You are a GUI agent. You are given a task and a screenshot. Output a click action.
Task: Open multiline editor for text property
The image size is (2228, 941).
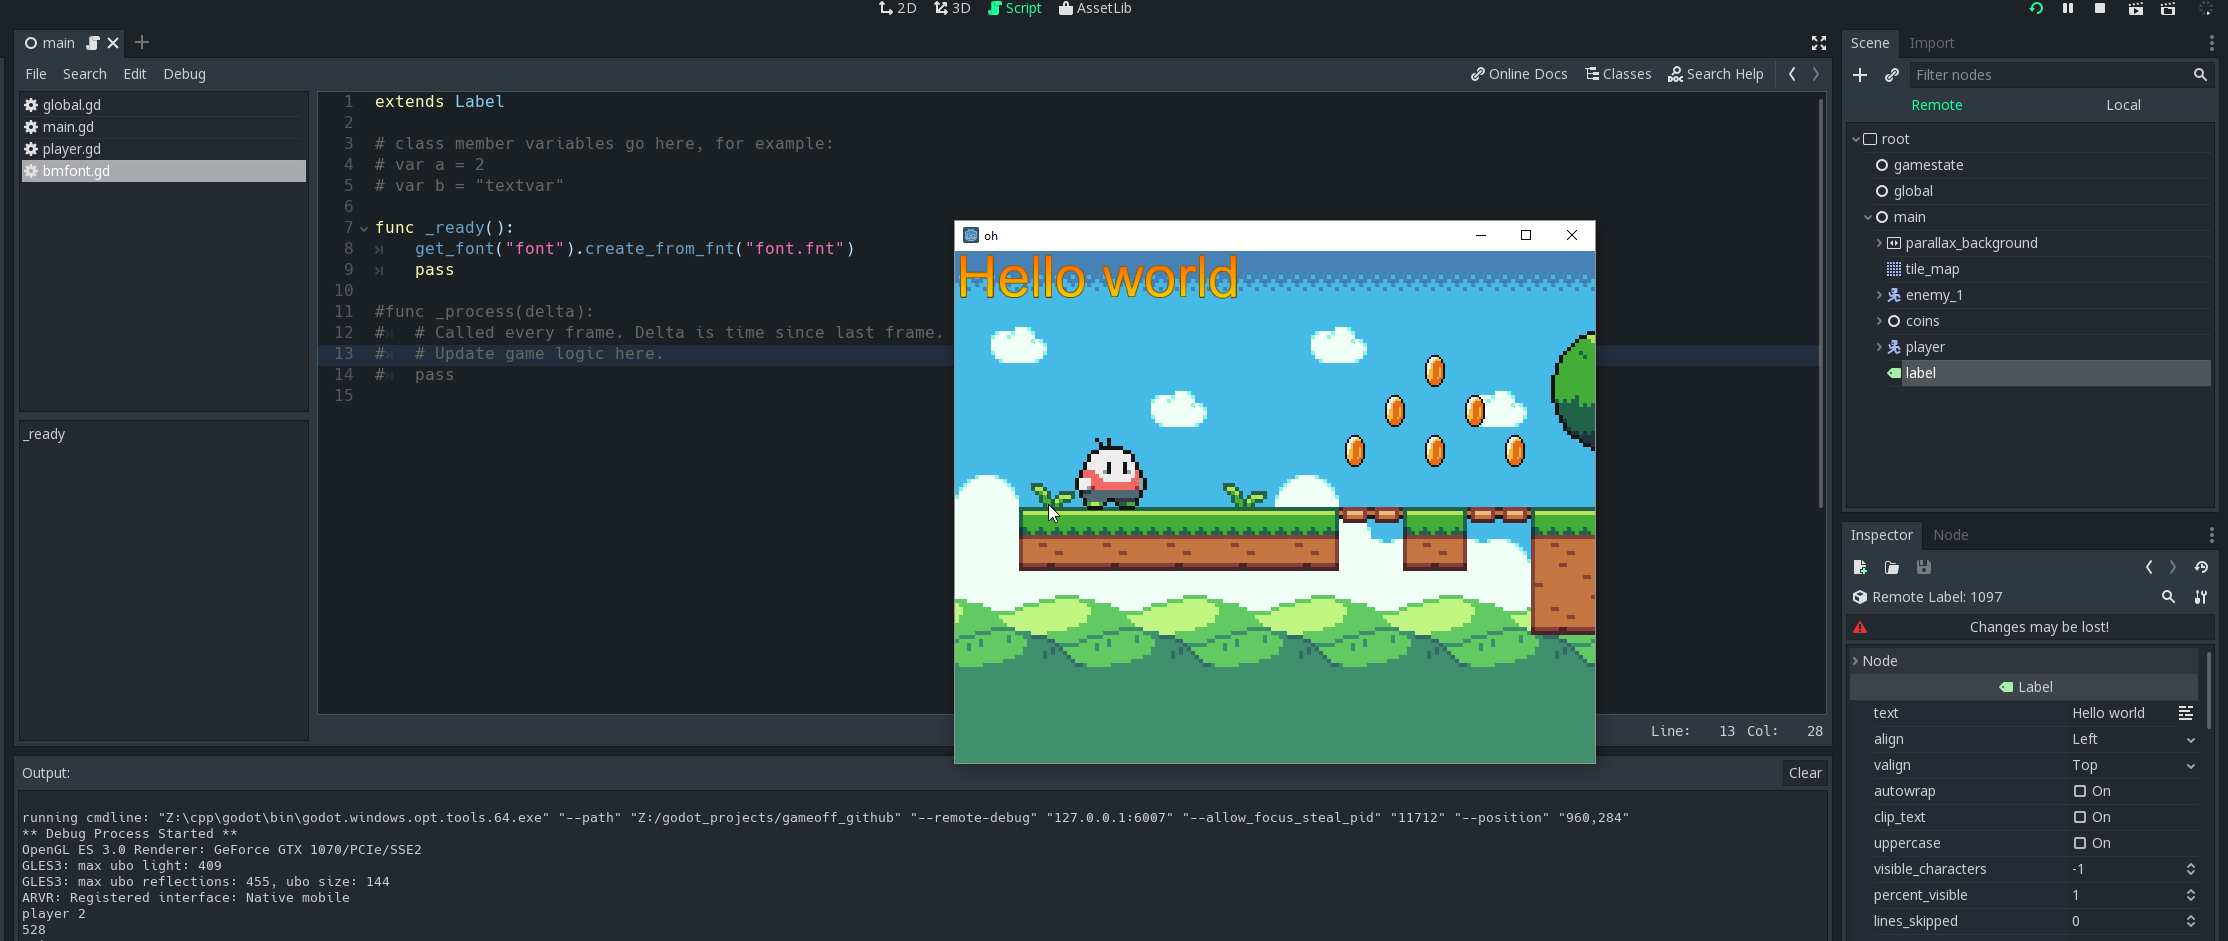pos(2186,713)
